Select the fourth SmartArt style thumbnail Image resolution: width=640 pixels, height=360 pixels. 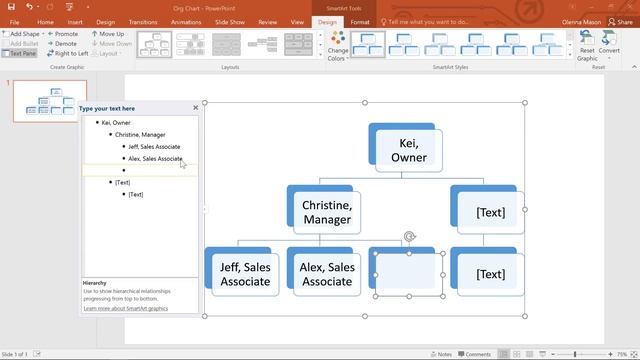[x=476, y=44]
